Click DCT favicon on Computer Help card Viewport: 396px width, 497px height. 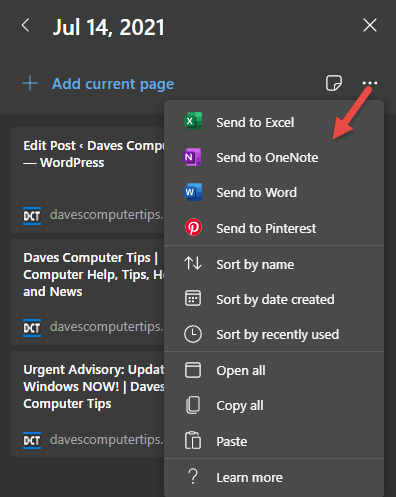(x=32, y=328)
